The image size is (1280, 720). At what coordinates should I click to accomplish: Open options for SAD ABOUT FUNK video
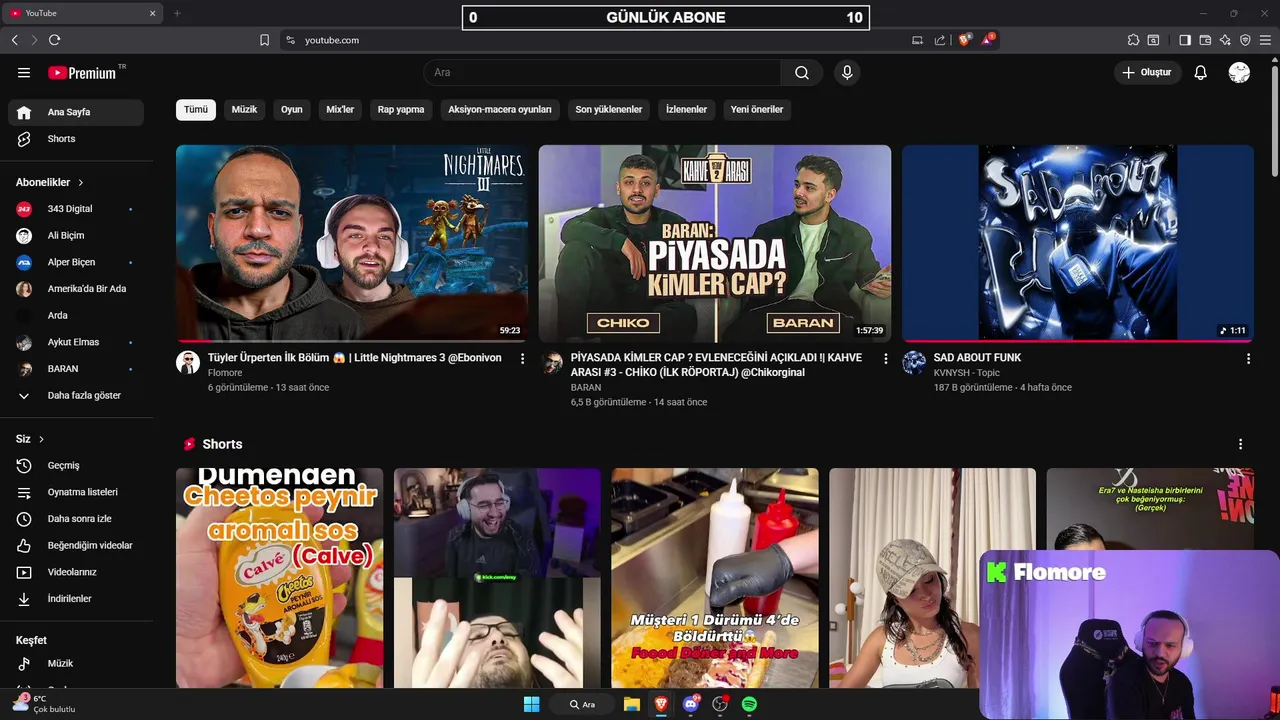(1248, 358)
